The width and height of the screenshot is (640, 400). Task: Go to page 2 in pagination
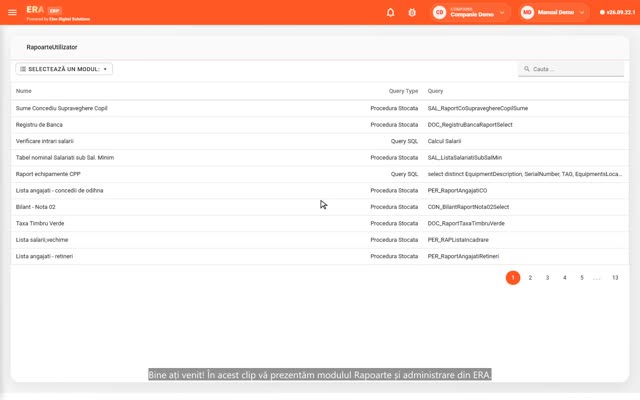530,278
